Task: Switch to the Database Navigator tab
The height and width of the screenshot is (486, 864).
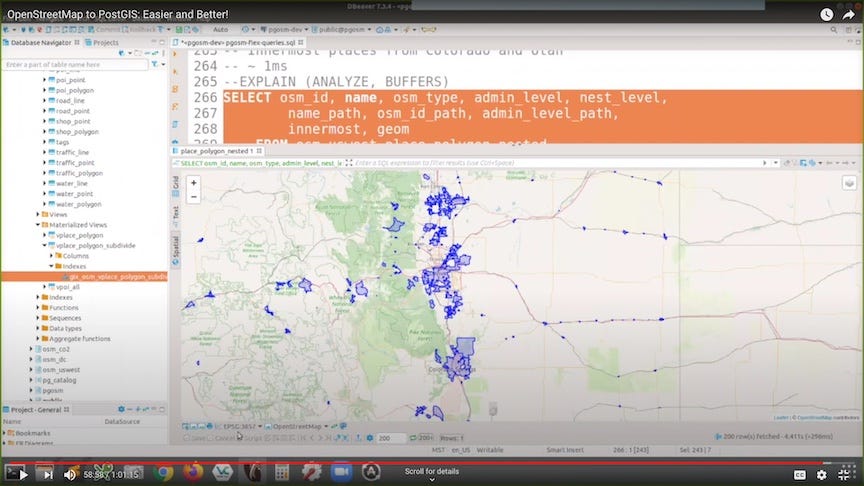Action: (41, 42)
